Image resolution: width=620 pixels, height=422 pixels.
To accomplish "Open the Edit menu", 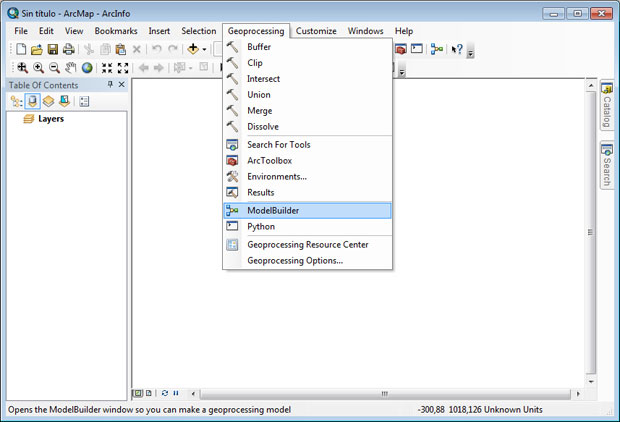I will [x=46, y=31].
